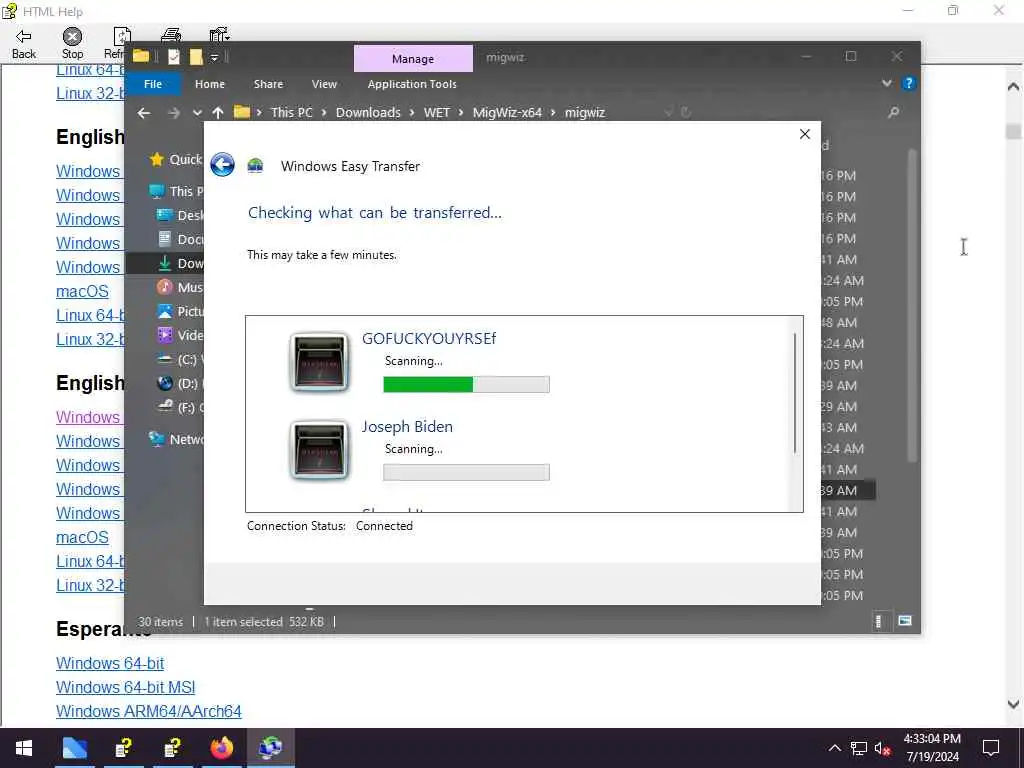Select the Joseph Biden account icon
Image resolution: width=1024 pixels, height=768 pixels.
tap(319, 451)
